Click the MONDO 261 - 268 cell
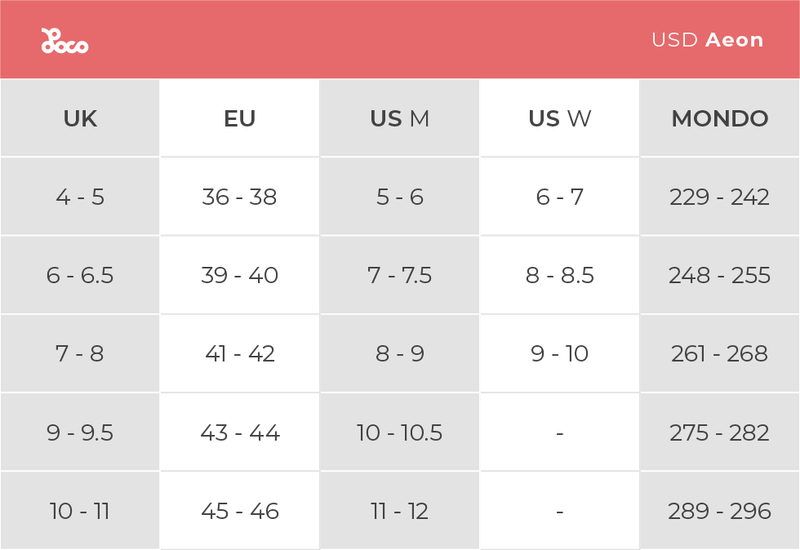800x550 pixels. [720, 354]
